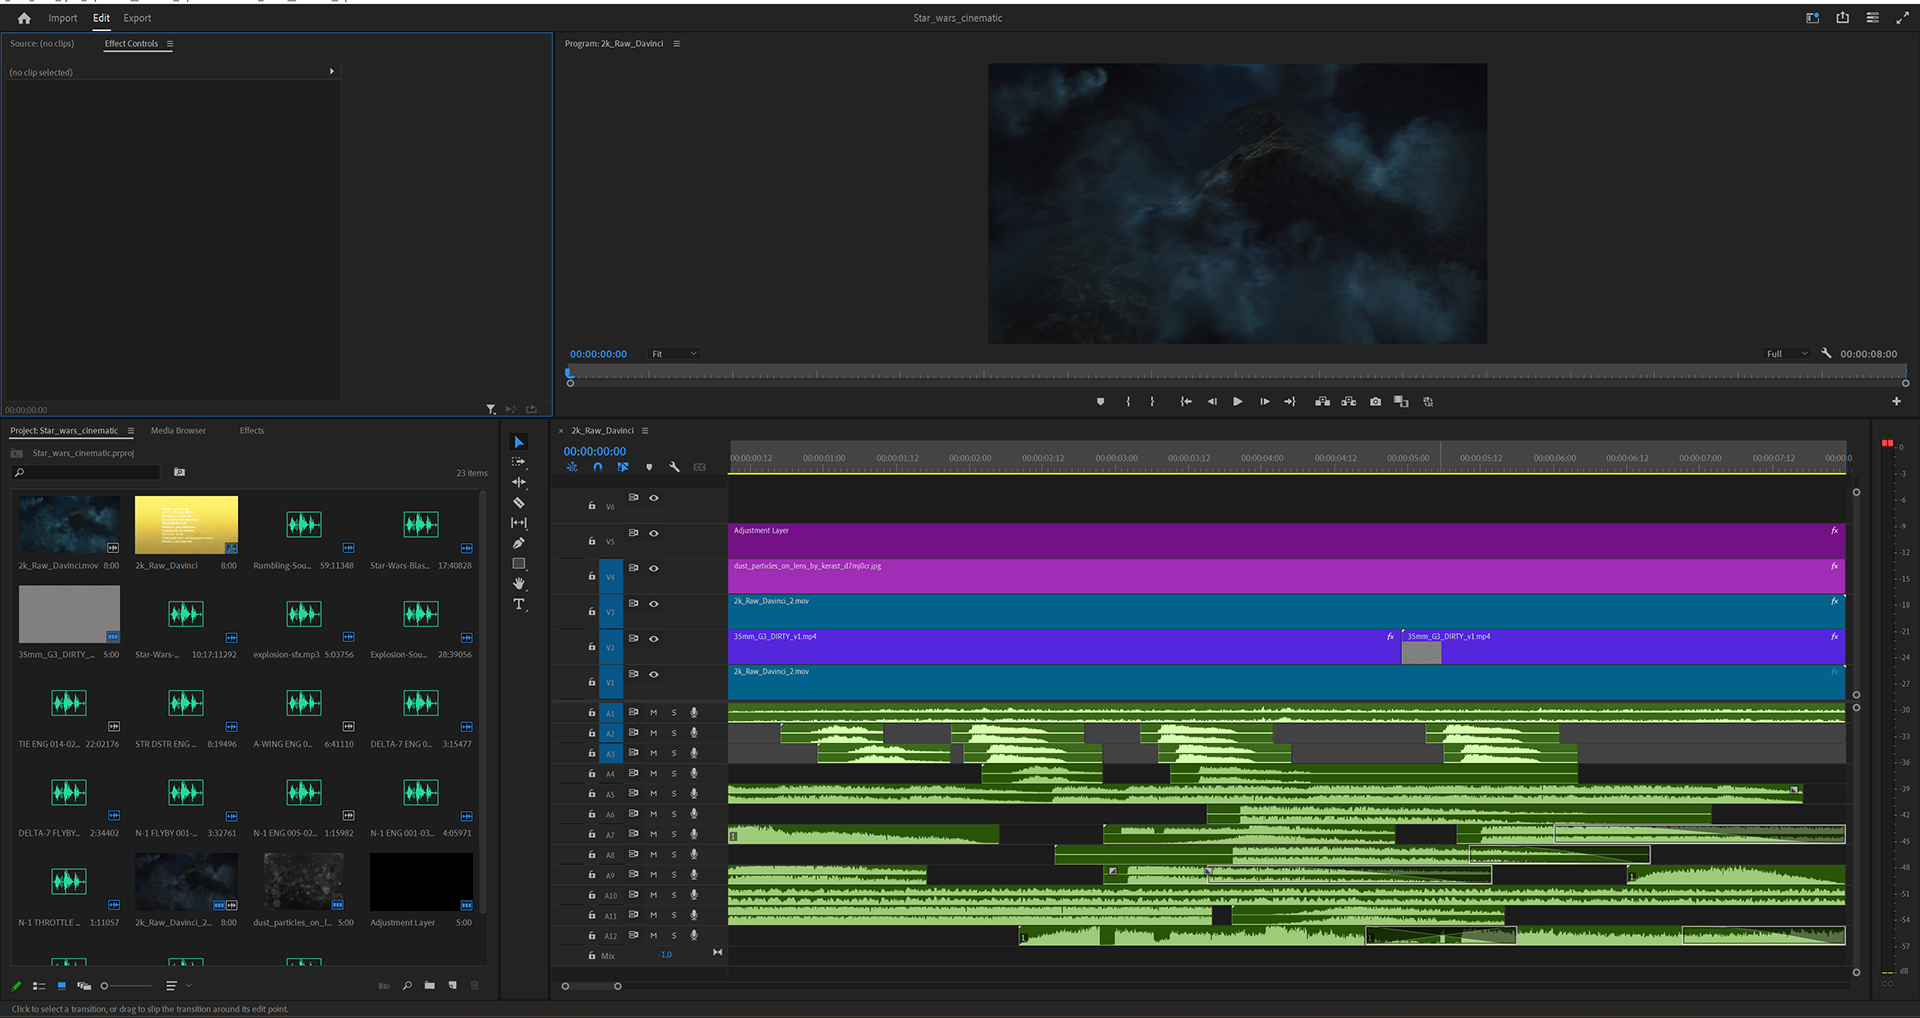The height and width of the screenshot is (1018, 1920).
Task: Switch to the Export tab
Action: pos(137,18)
